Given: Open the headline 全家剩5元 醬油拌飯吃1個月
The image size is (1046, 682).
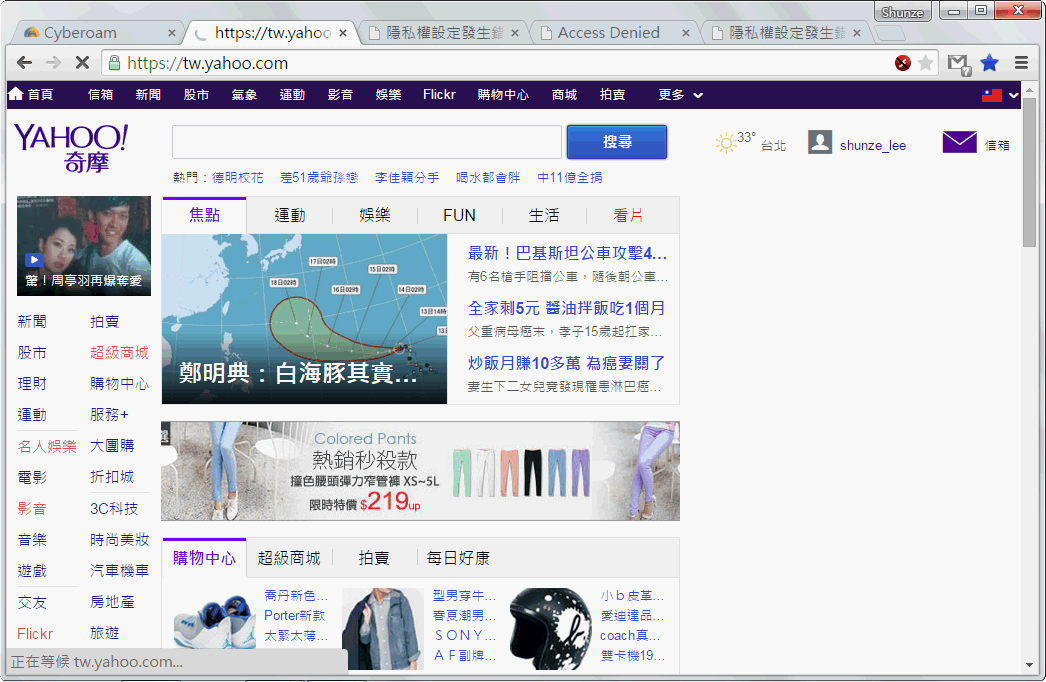Looking at the screenshot, I should tap(566, 308).
